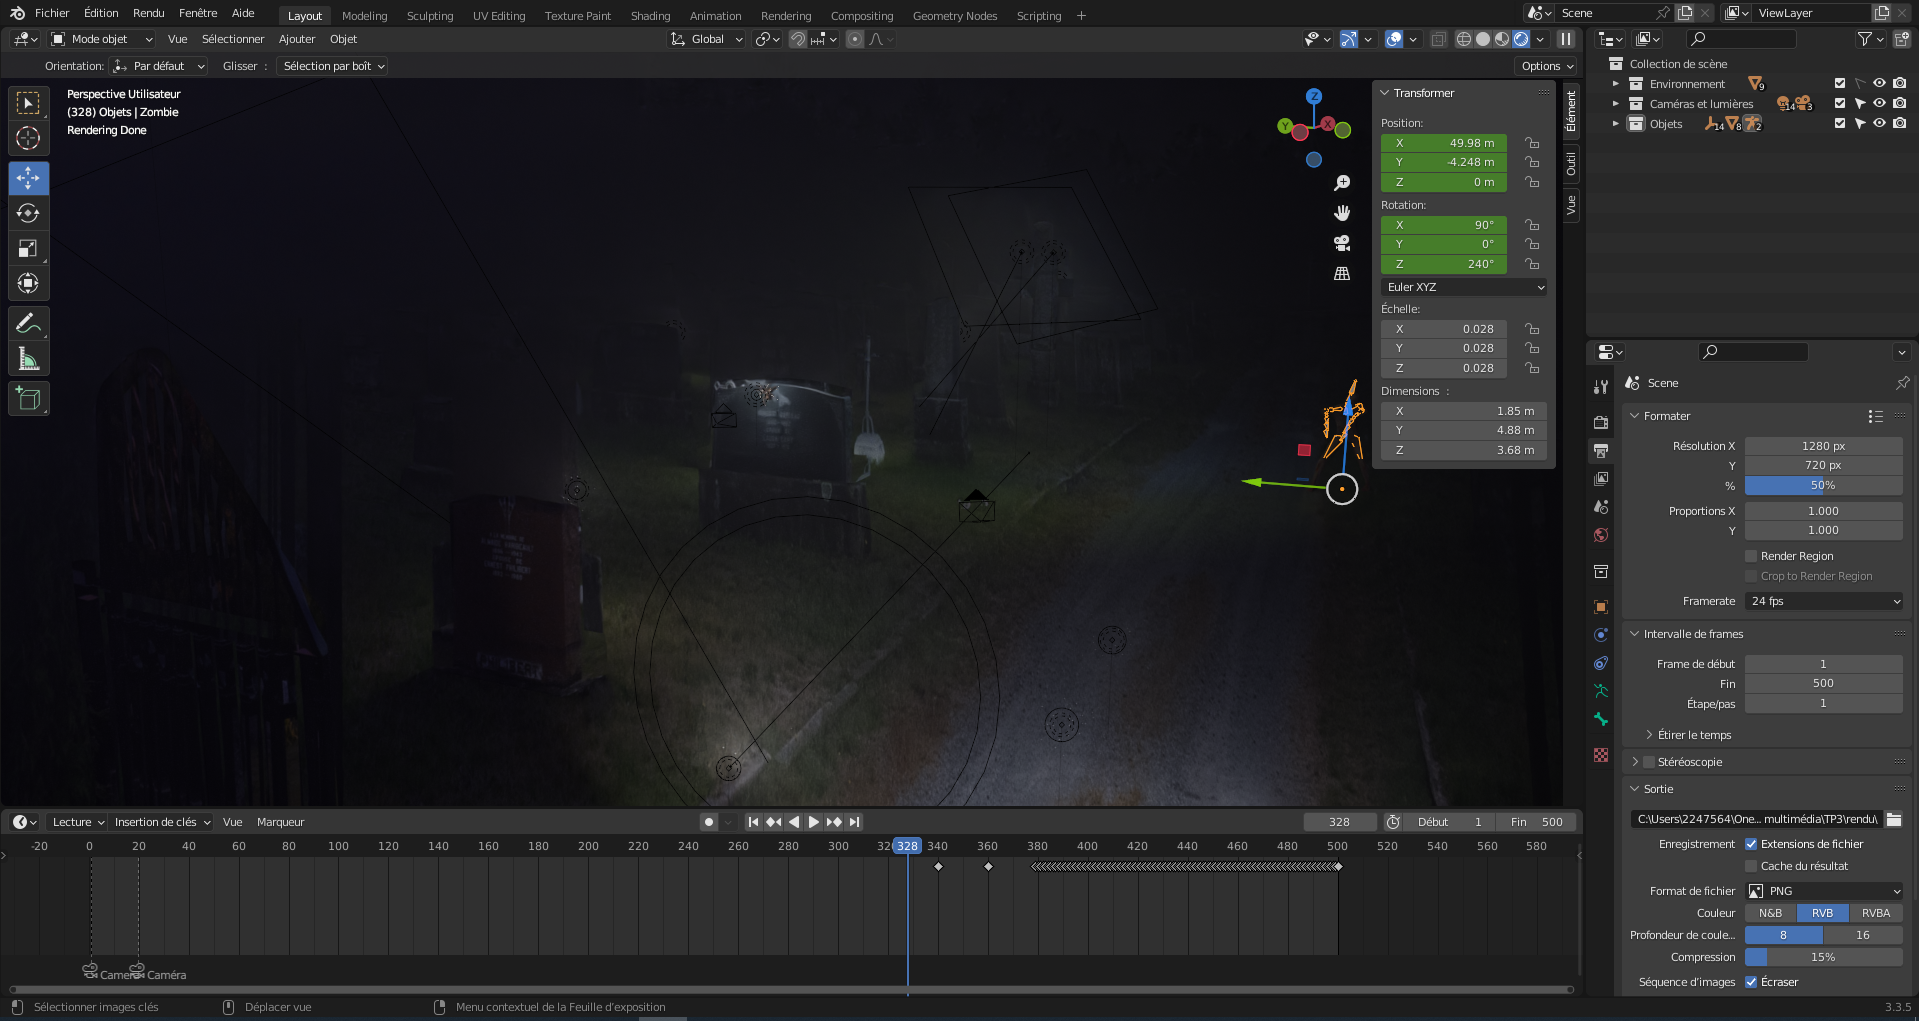This screenshot has height=1021, width=1919.
Task: Open the Euler XYZ rotation mode dropdown
Action: pyautogui.click(x=1464, y=287)
